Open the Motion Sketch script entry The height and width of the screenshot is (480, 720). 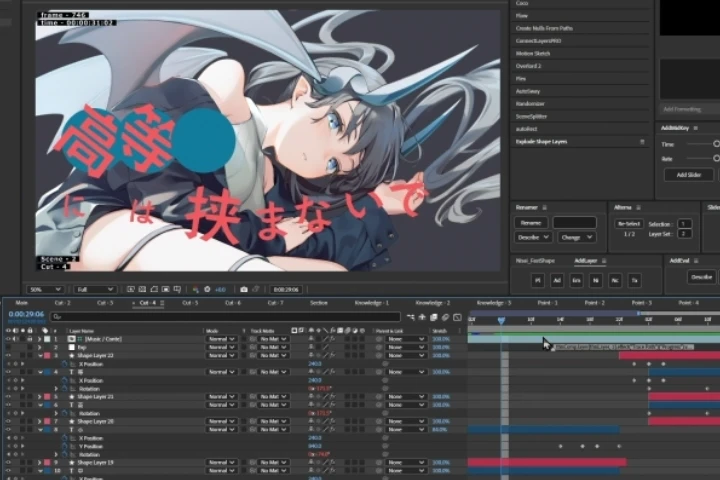coord(533,53)
